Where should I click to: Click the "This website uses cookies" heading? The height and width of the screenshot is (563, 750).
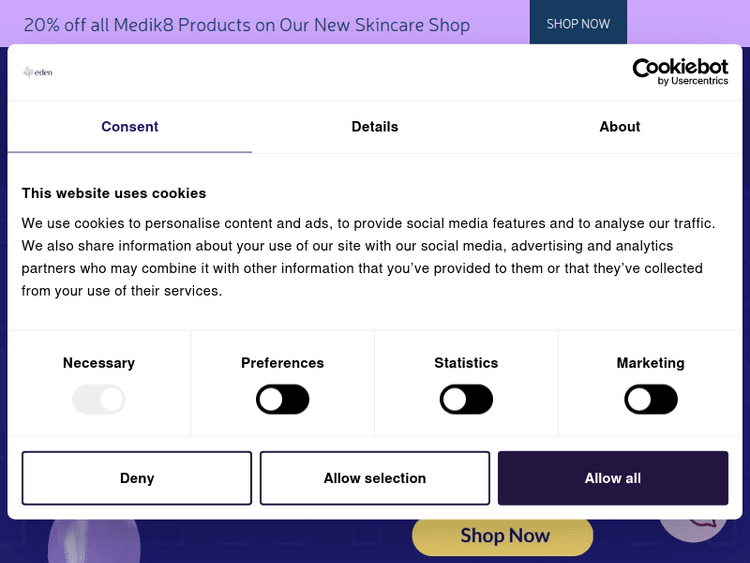(114, 193)
